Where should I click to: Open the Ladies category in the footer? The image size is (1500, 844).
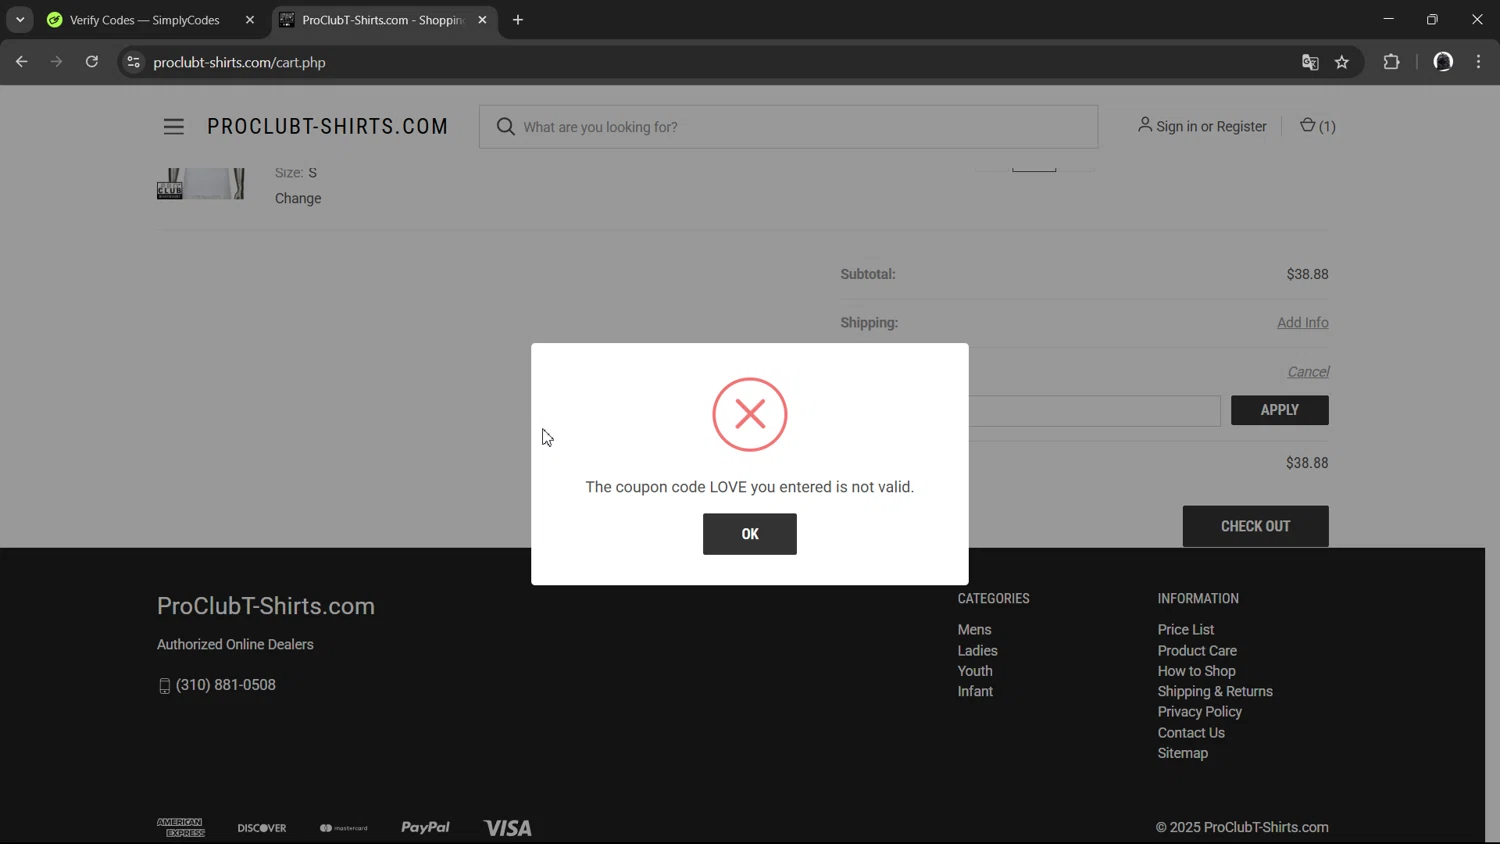click(977, 650)
